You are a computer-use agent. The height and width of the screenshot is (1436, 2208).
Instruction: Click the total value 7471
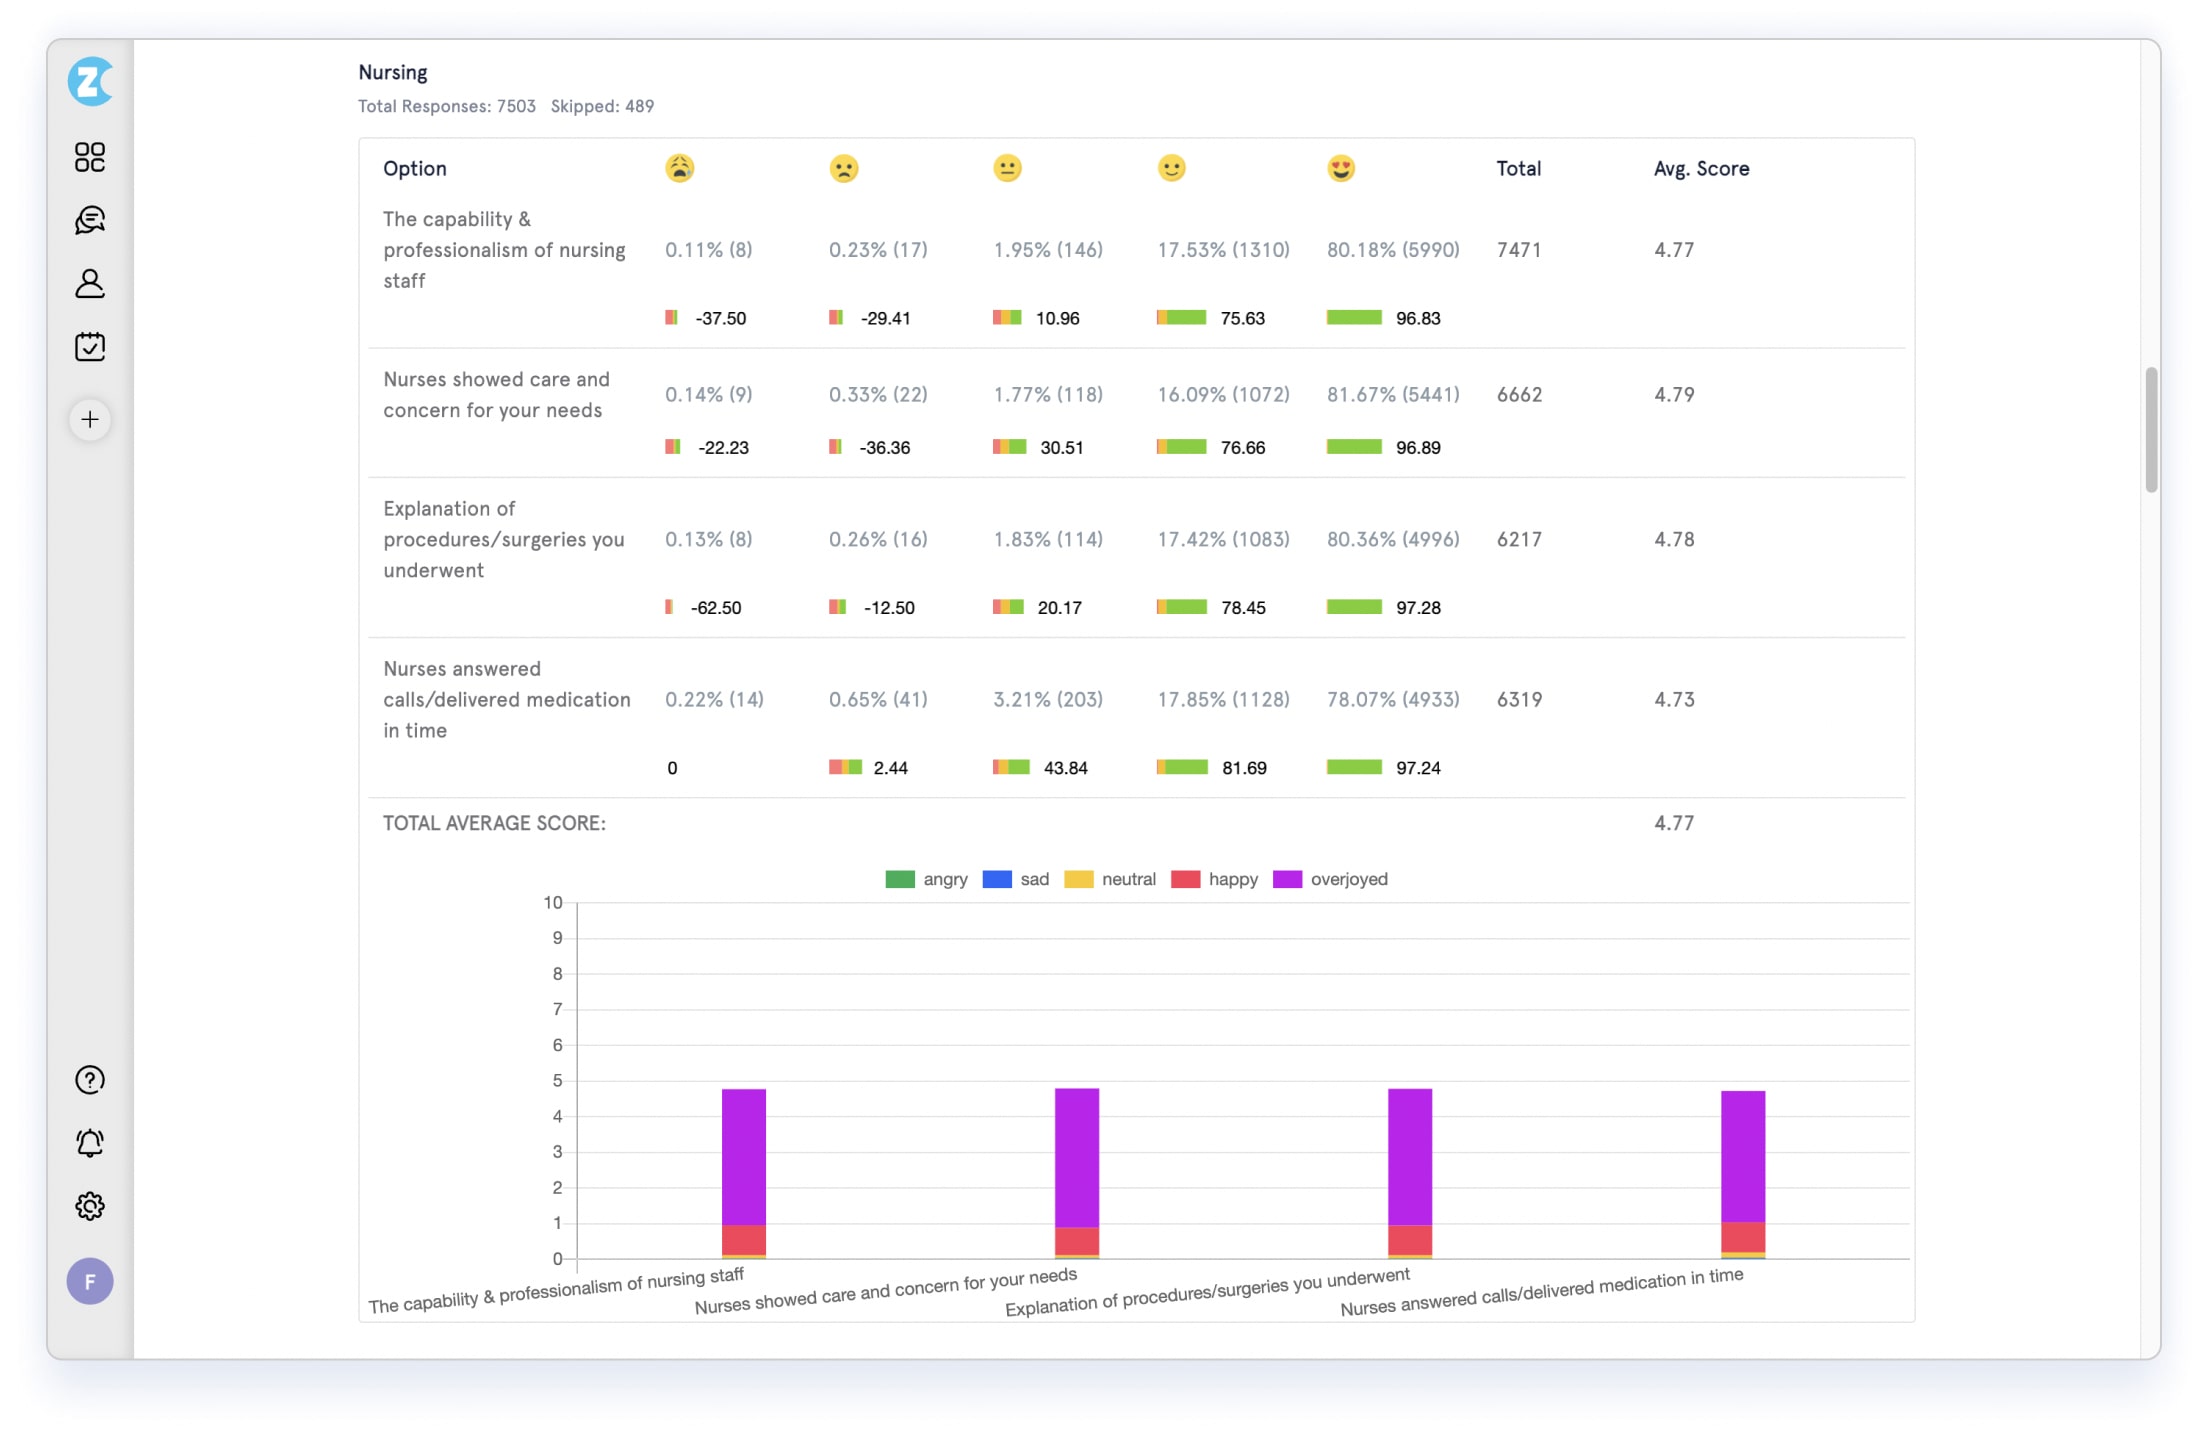tap(1518, 249)
